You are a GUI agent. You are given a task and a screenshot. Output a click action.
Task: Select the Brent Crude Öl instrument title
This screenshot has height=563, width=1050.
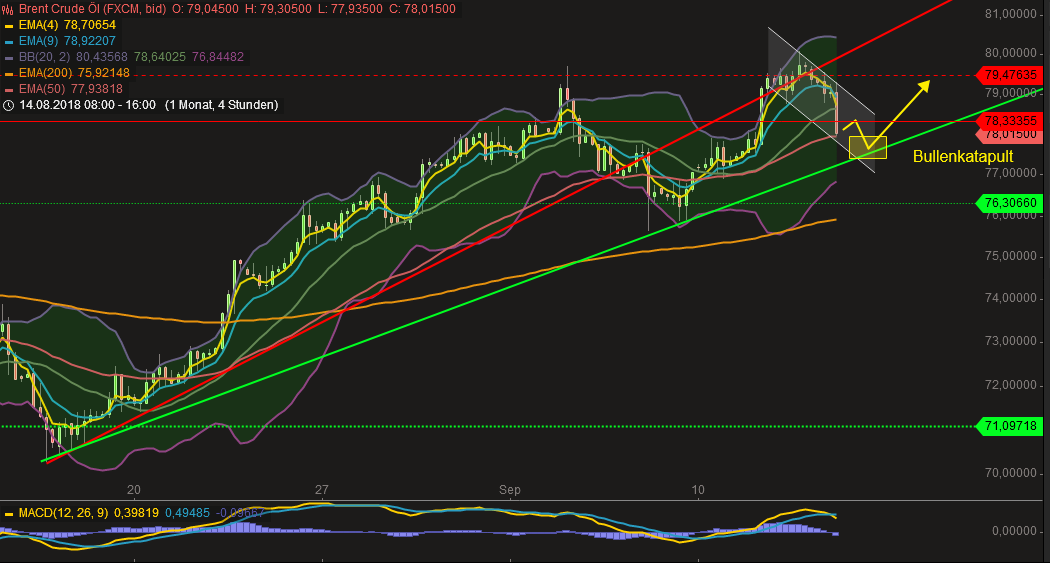[92, 9]
